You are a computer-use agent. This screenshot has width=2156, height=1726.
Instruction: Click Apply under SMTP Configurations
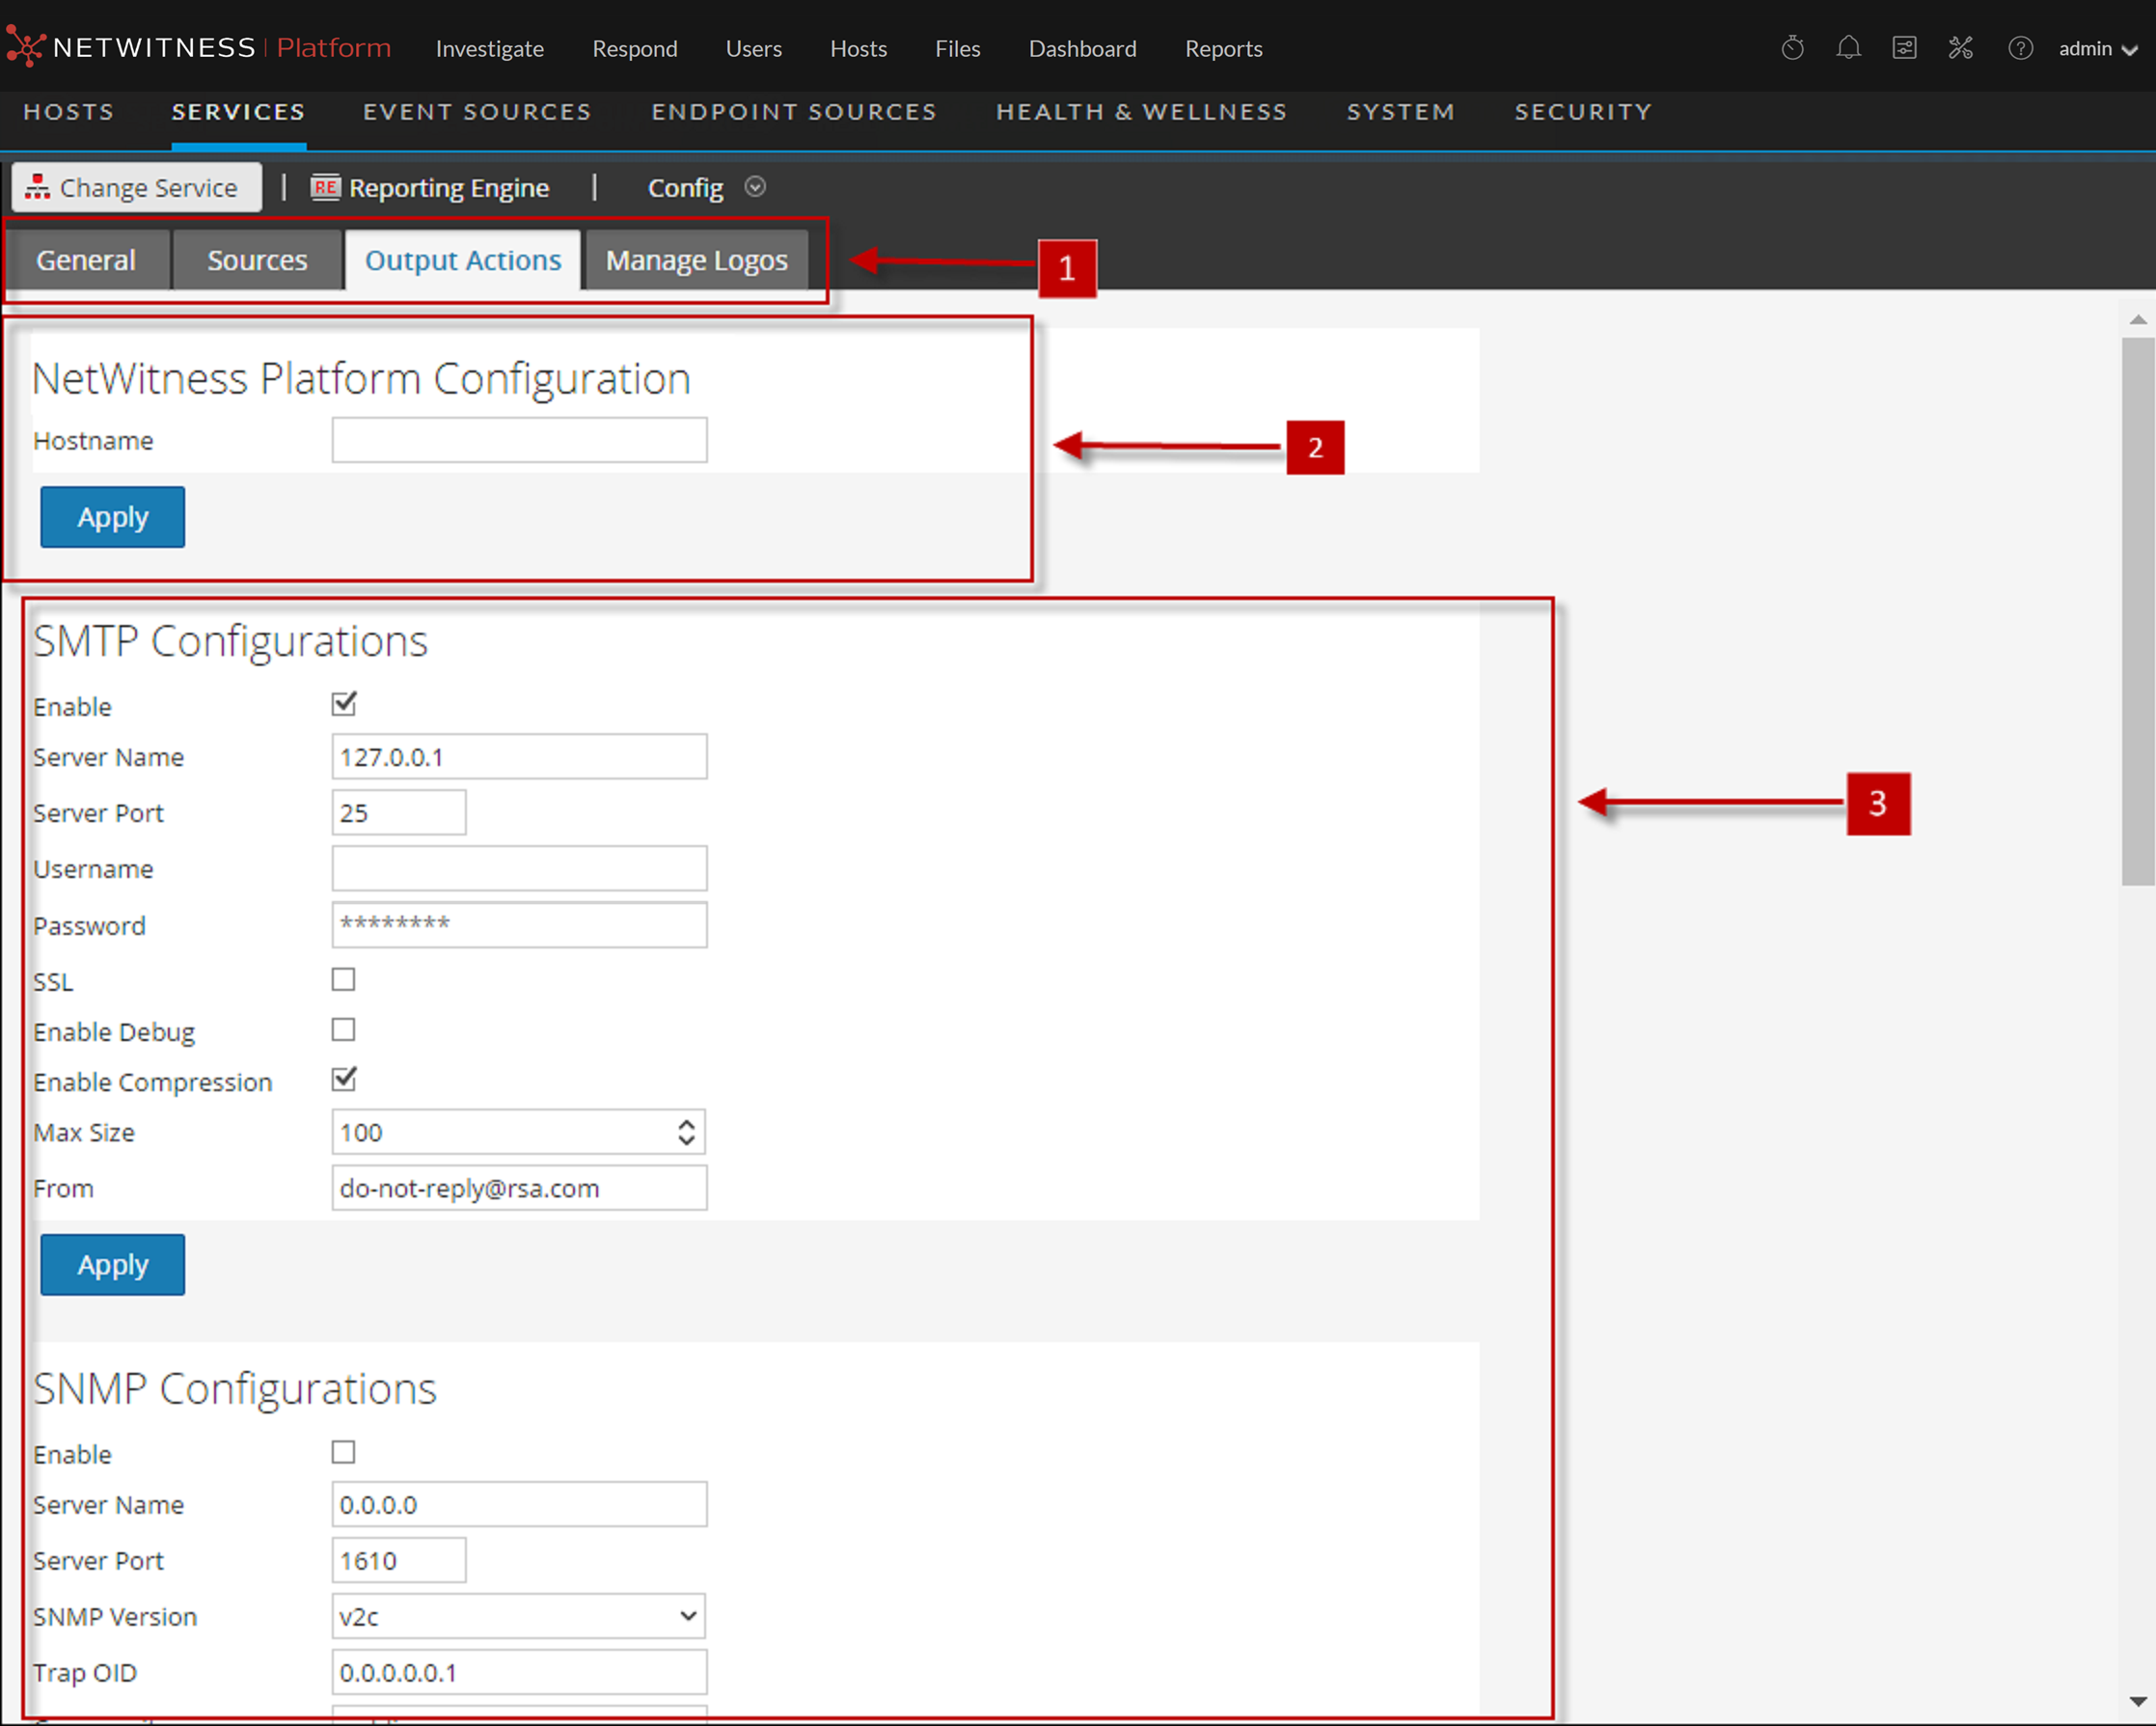point(112,1264)
